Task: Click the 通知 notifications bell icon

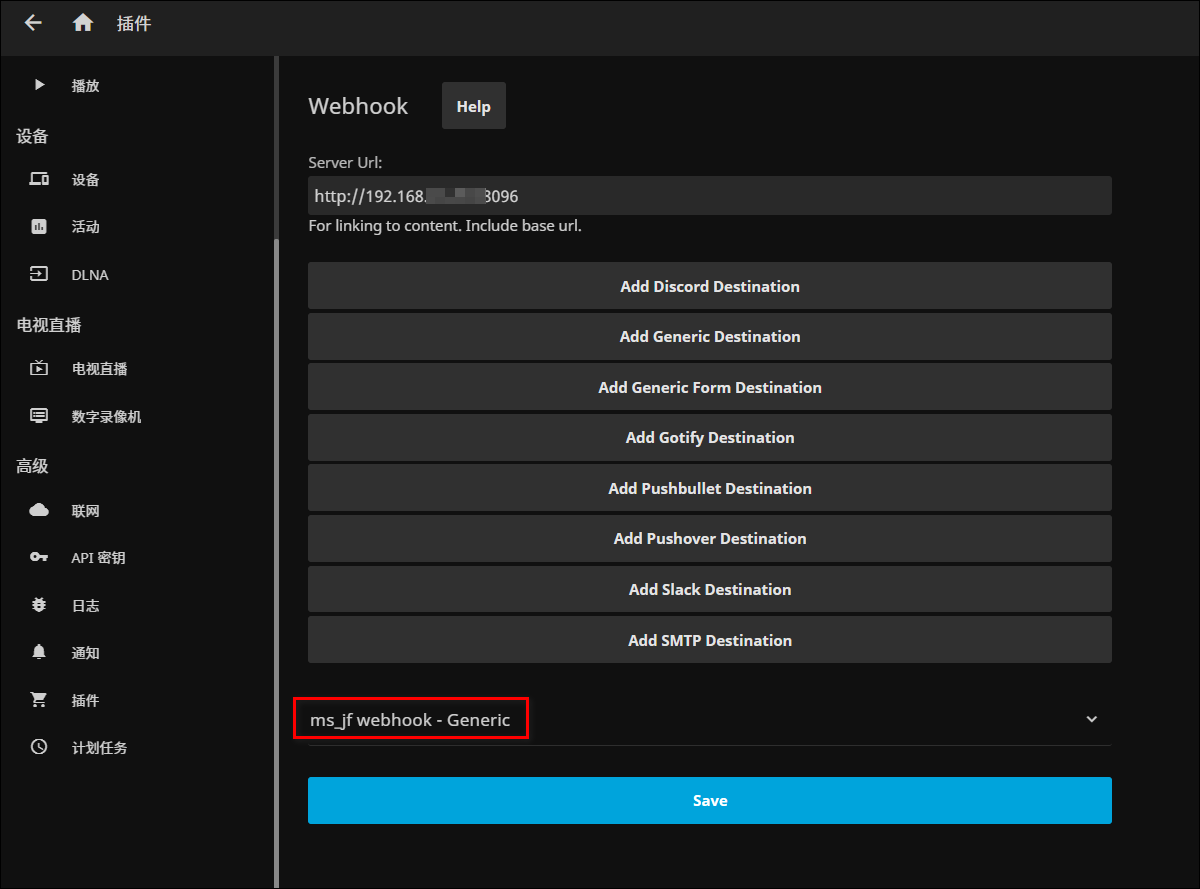Action: pyautogui.click(x=39, y=653)
